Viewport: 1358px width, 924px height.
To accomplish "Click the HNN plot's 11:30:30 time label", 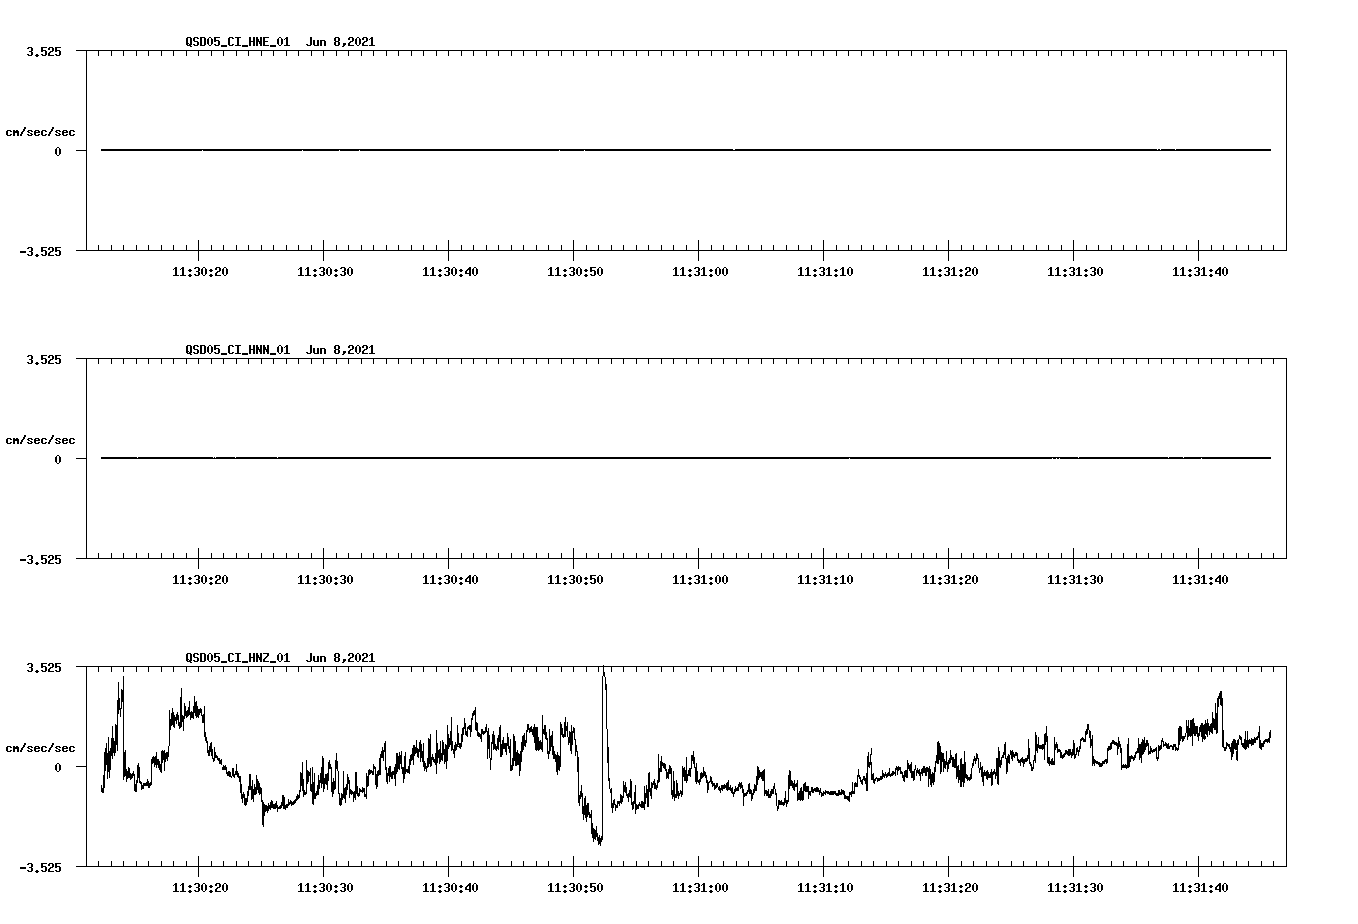I will point(325,580).
